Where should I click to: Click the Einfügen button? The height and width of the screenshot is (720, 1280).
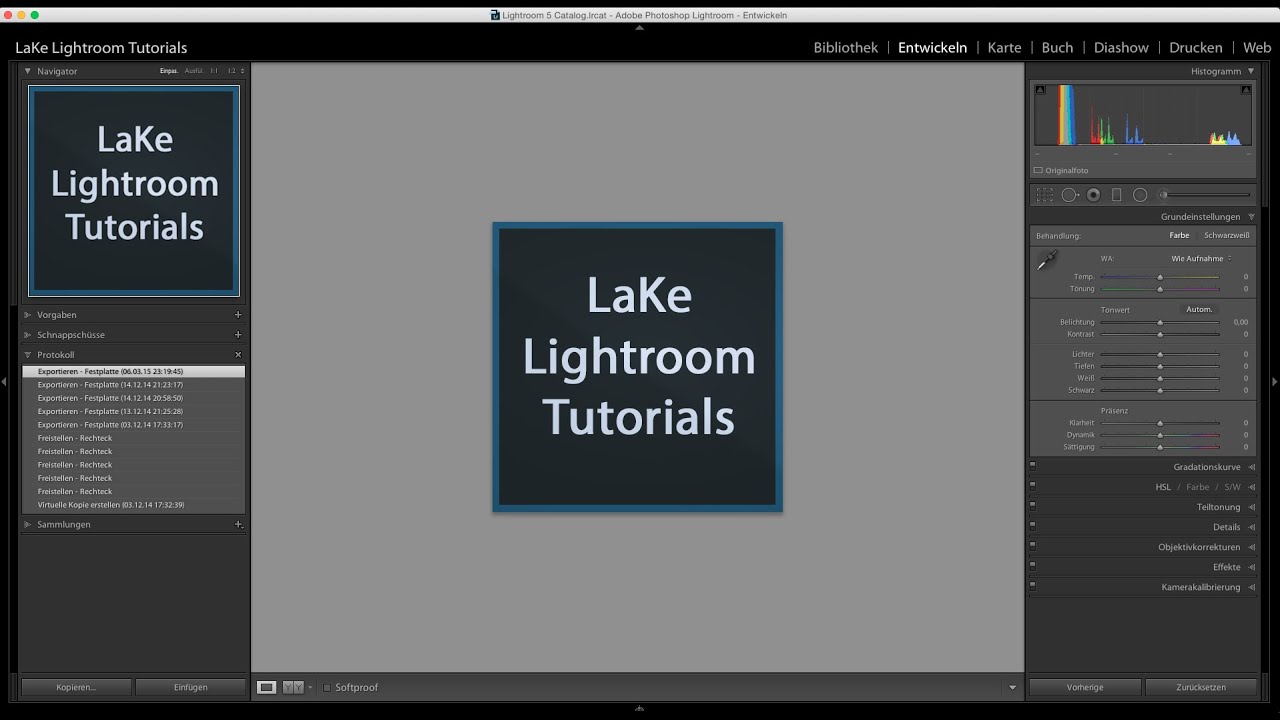click(x=190, y=687)
